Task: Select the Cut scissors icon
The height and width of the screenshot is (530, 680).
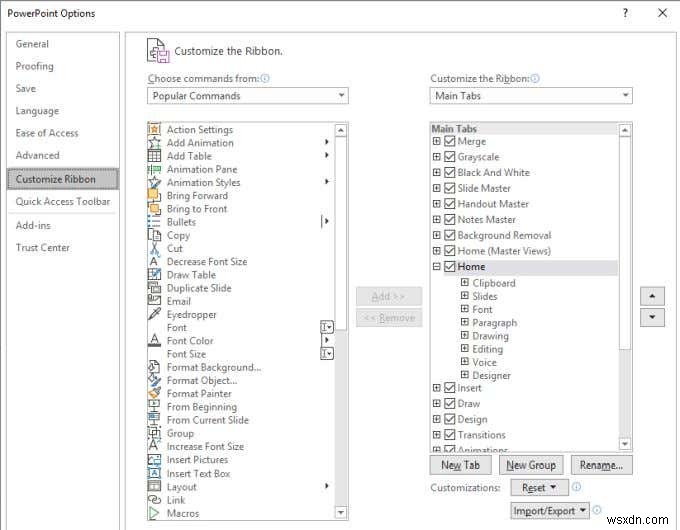Action: pos(154,248)
